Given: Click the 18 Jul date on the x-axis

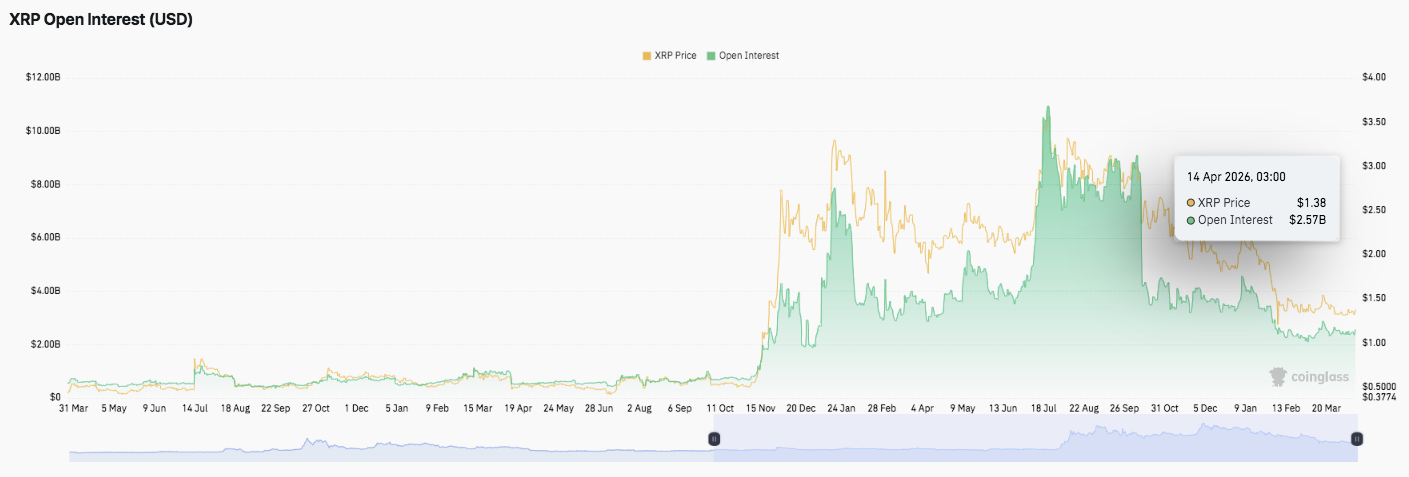Looking at the screenshot, I should pyautogui.click(x=1043, y=408).
